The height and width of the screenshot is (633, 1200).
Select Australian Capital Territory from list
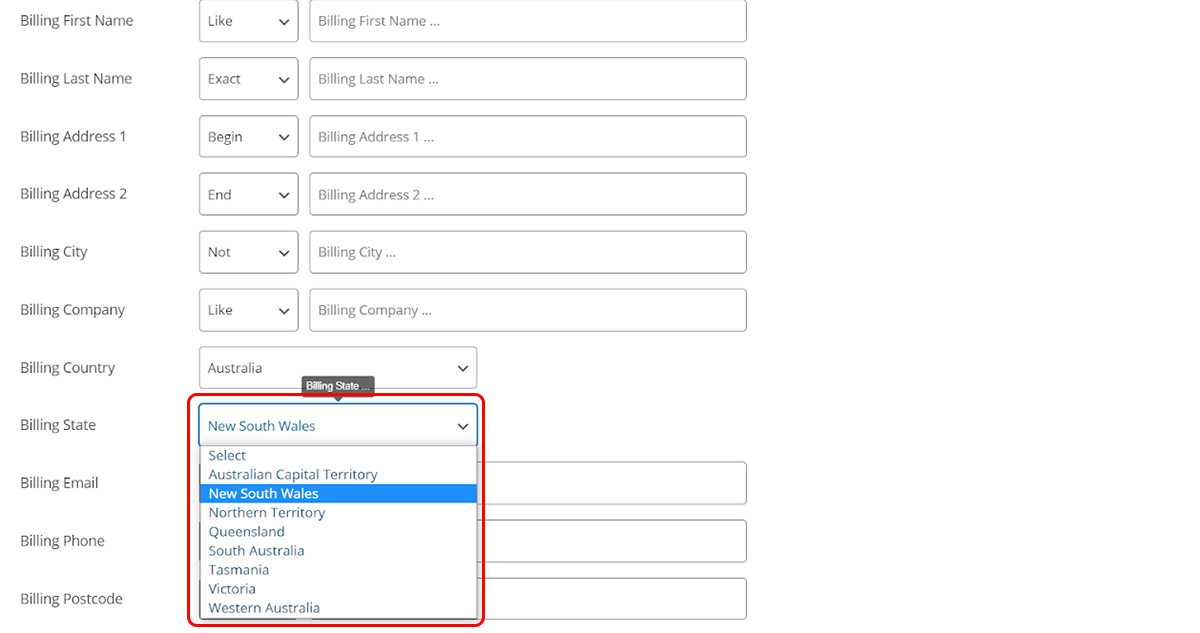point(293,475)
